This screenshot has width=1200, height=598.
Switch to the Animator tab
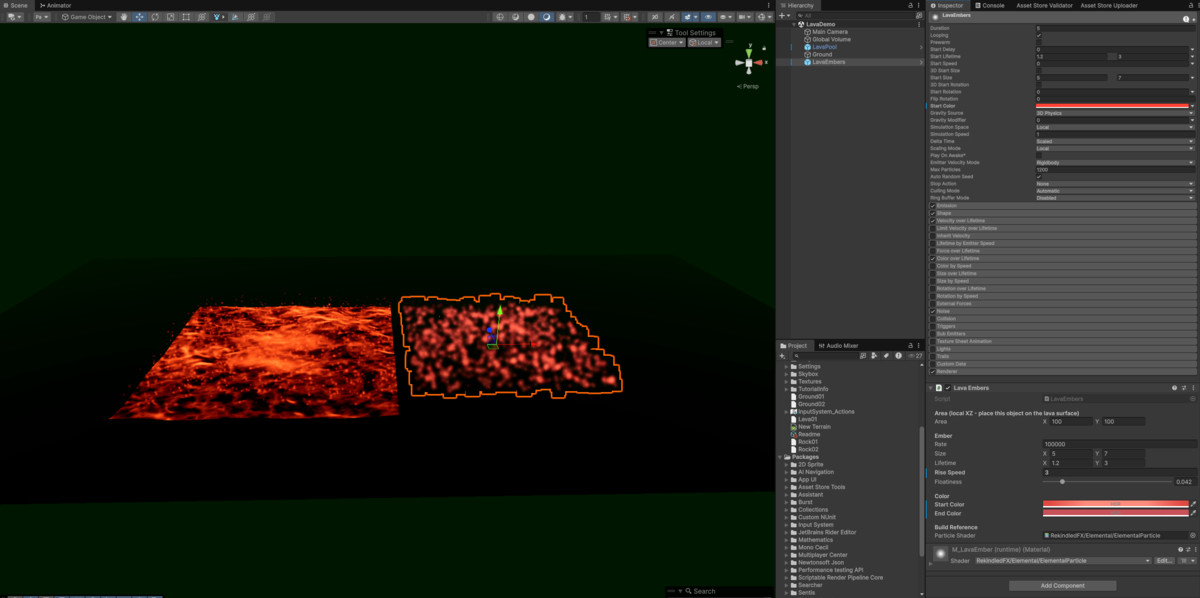(56, 5)
